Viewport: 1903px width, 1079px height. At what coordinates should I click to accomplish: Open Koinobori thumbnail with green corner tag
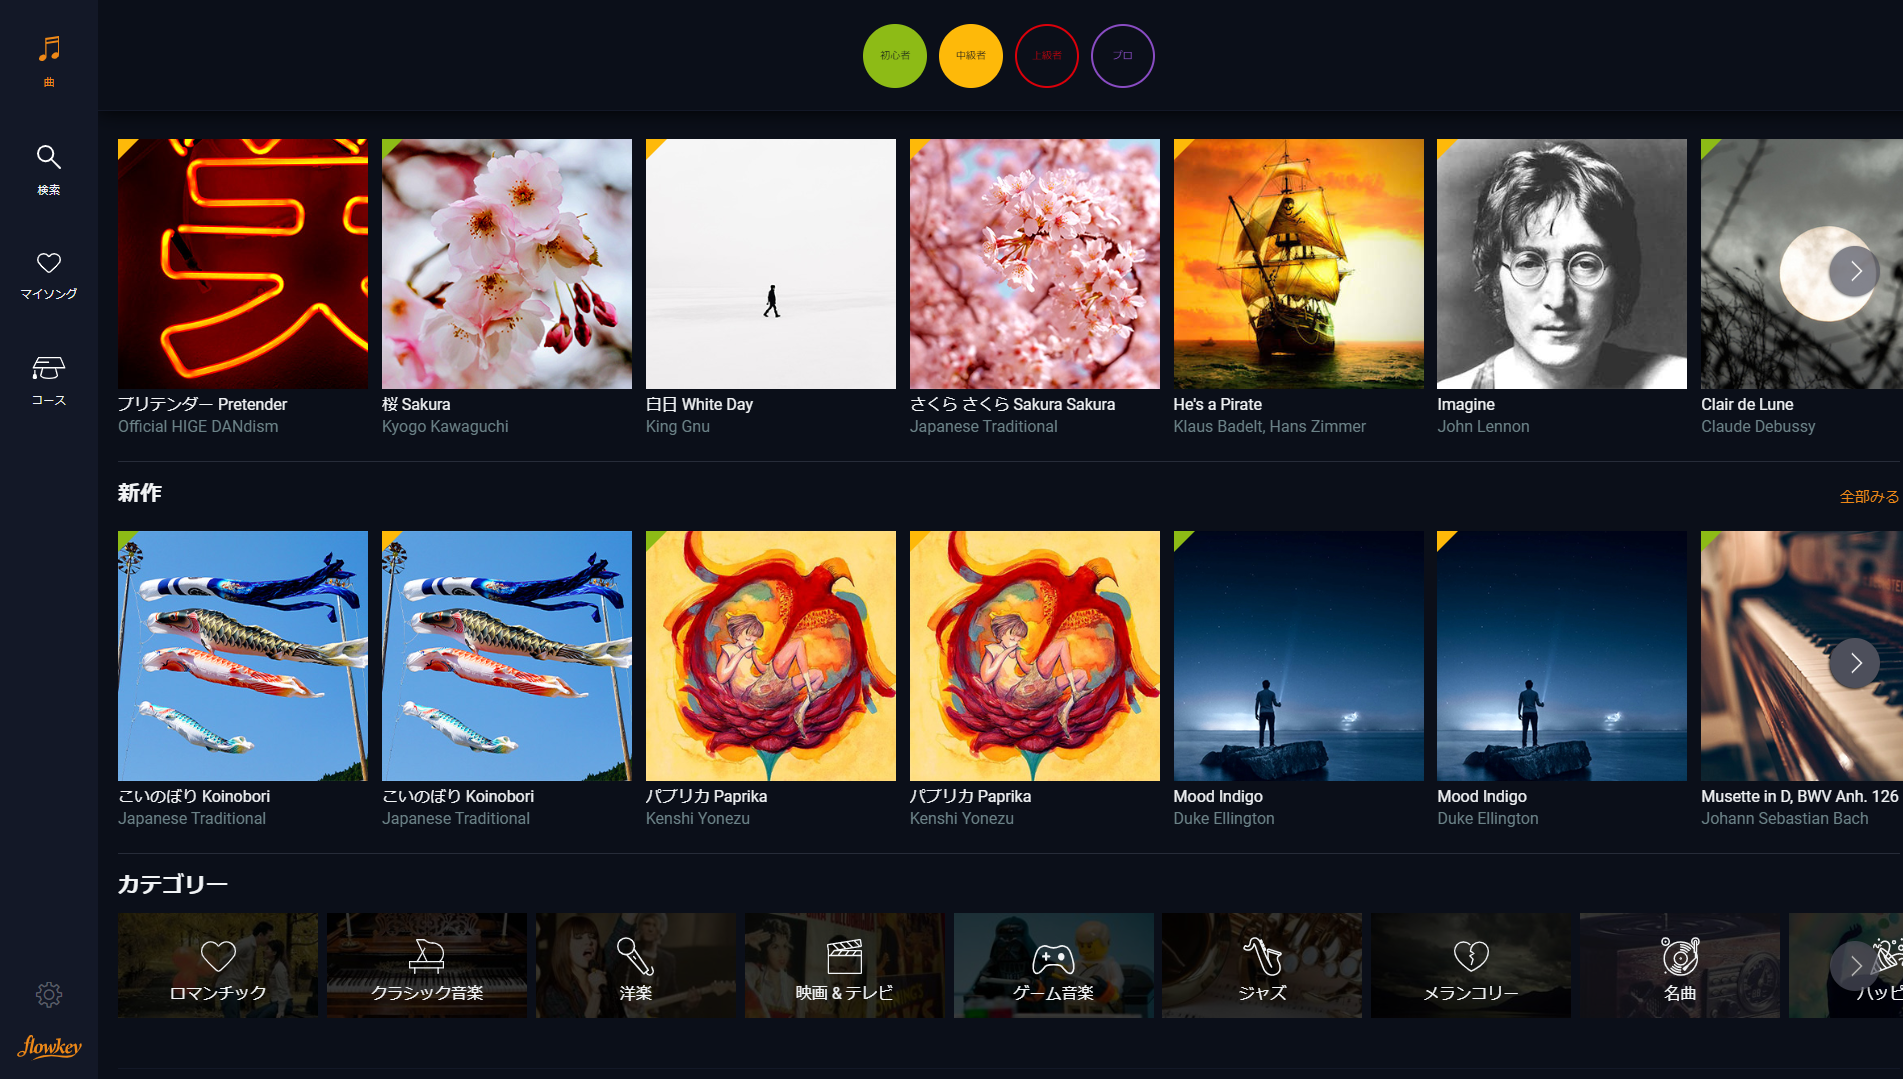click(243, 656)
